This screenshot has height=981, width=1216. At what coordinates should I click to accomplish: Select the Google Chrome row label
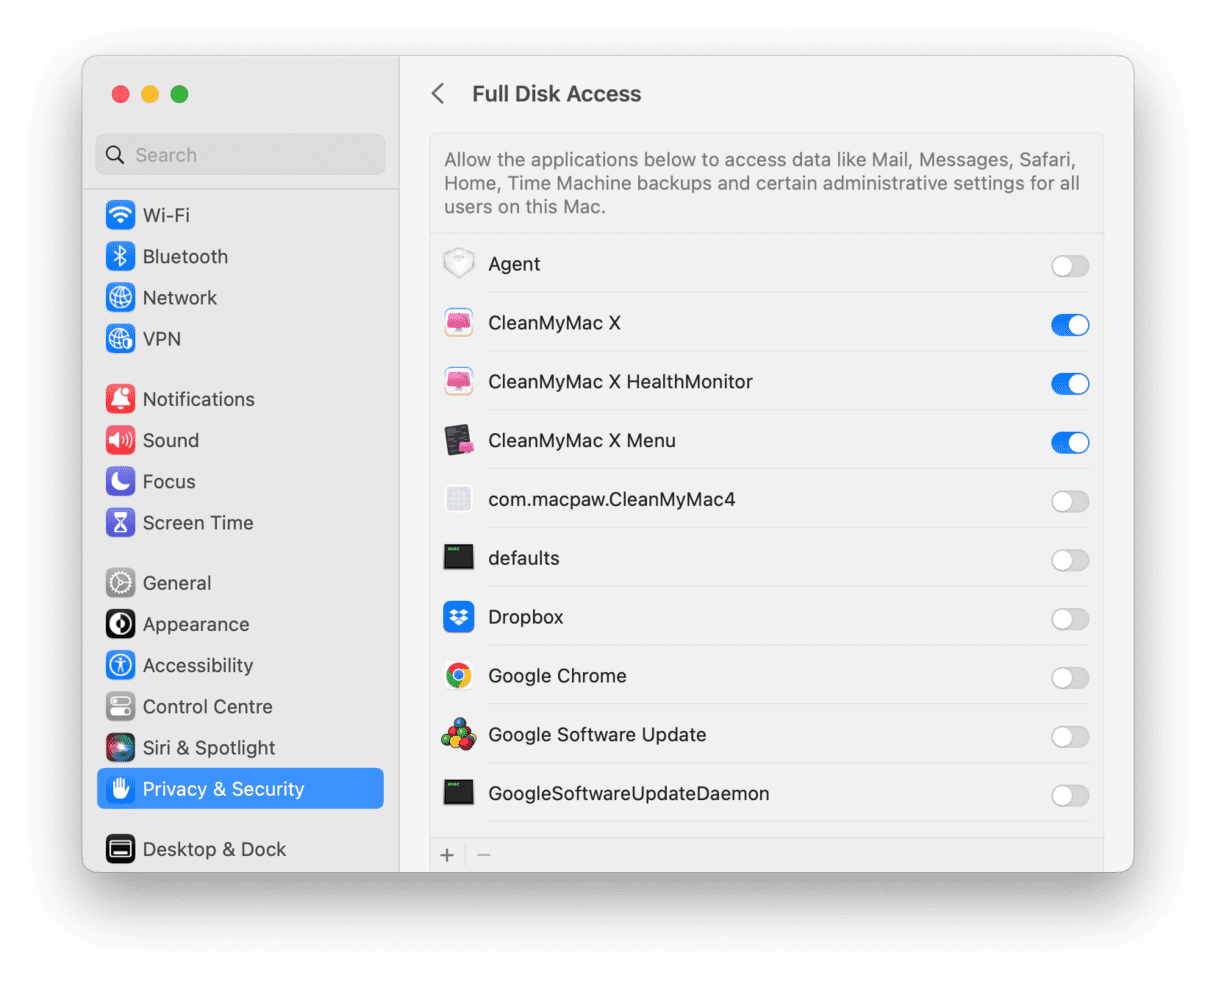[557, 676]
